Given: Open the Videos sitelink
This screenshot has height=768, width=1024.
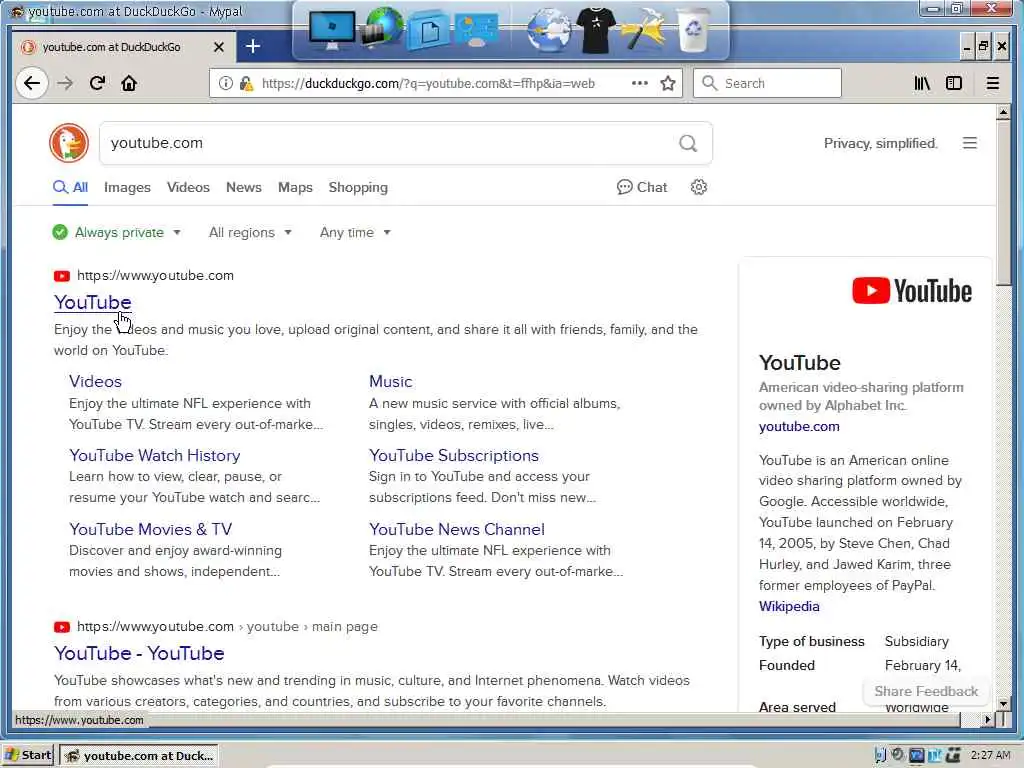Looking at the screenshot, I should [95, 381].
